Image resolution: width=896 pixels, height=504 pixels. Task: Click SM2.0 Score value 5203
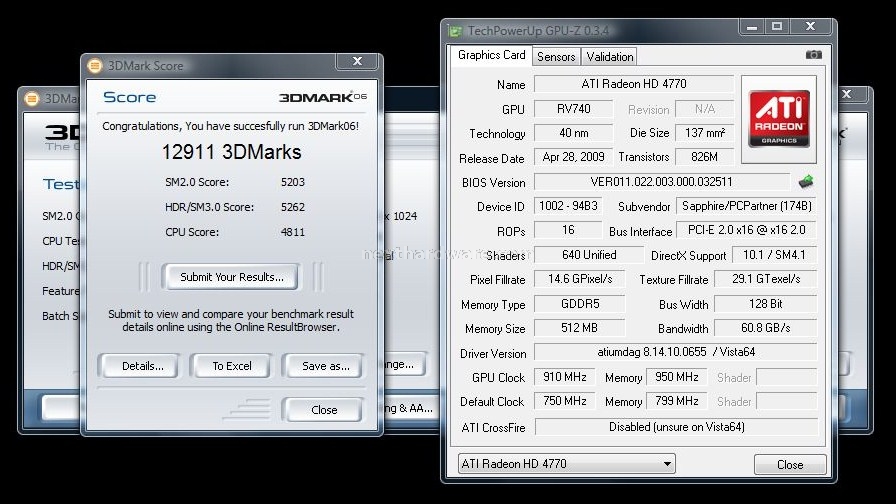[x=293, y=182]
